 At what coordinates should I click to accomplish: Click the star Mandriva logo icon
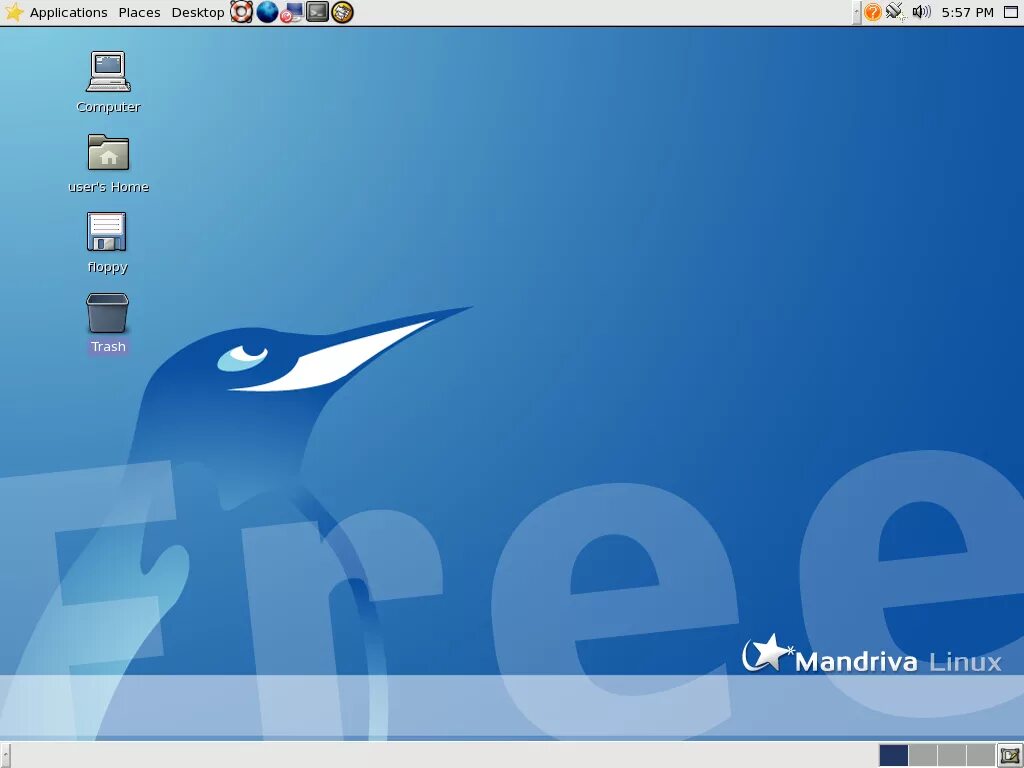click(x=14, y=12)
